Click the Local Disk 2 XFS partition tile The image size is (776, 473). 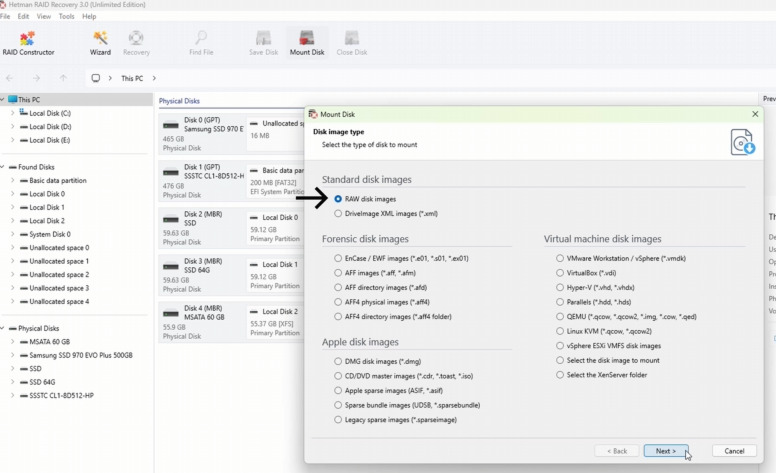(275, 322)
